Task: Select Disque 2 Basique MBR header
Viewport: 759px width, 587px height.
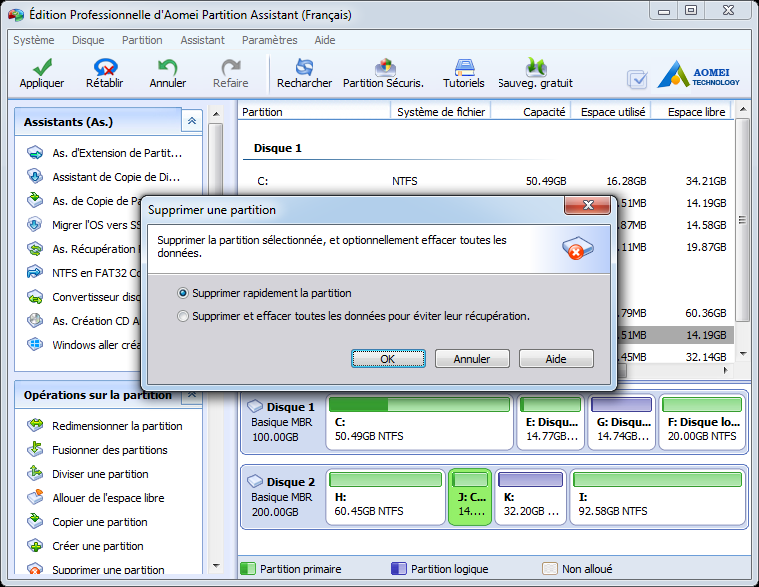Action: 283,497
